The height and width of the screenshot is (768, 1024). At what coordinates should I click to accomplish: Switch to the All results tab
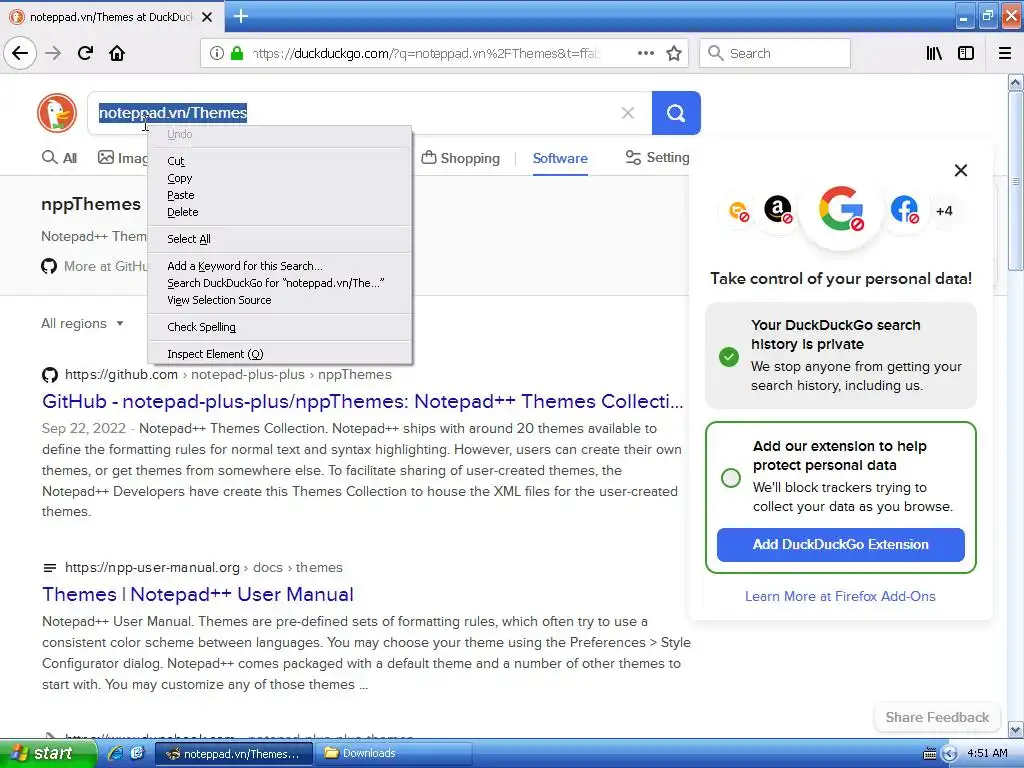point(59,158)
